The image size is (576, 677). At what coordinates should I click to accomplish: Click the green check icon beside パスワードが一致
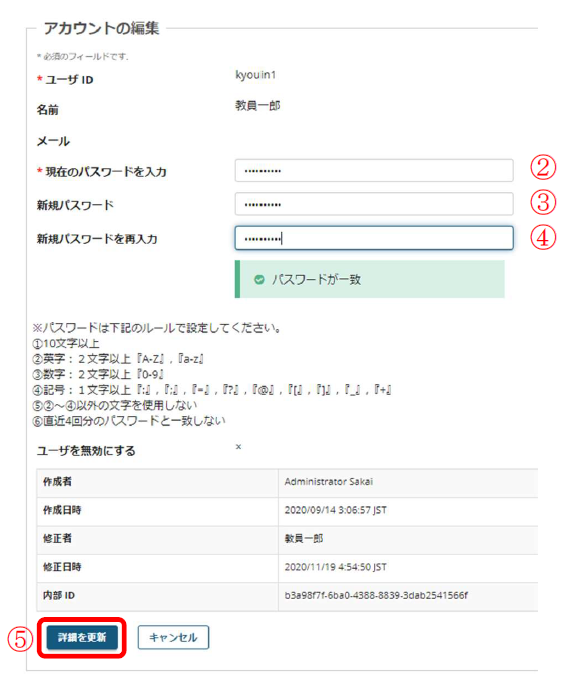pos(259,280)
